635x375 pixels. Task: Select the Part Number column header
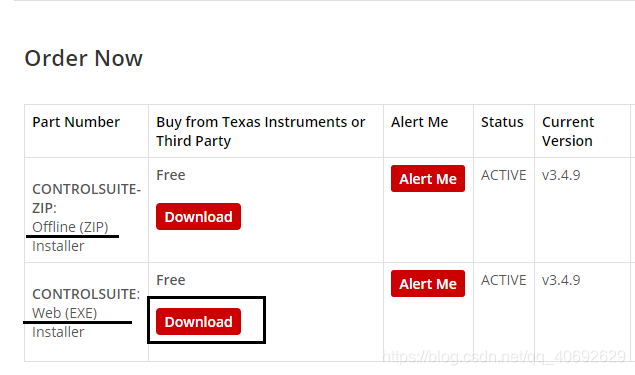click(76, 122)
